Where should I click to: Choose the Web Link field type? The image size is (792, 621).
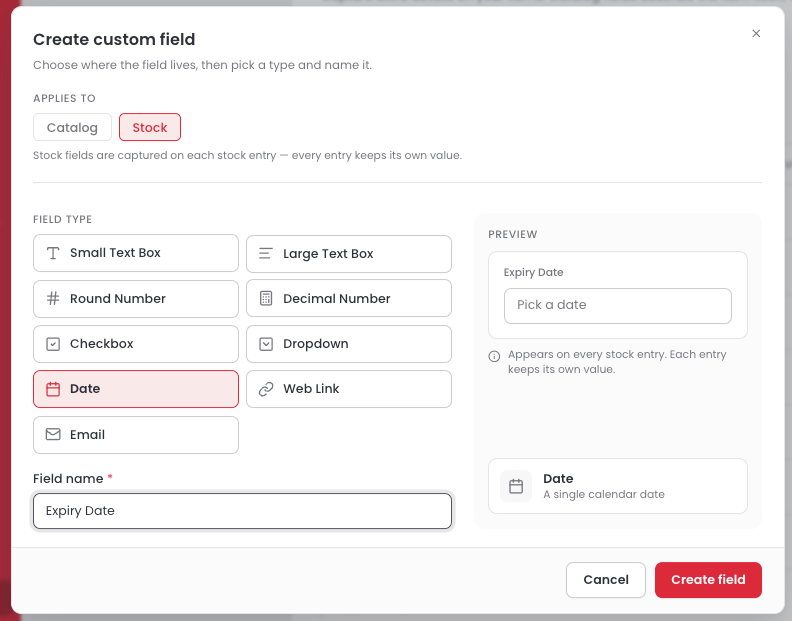(x=349, y=389)
